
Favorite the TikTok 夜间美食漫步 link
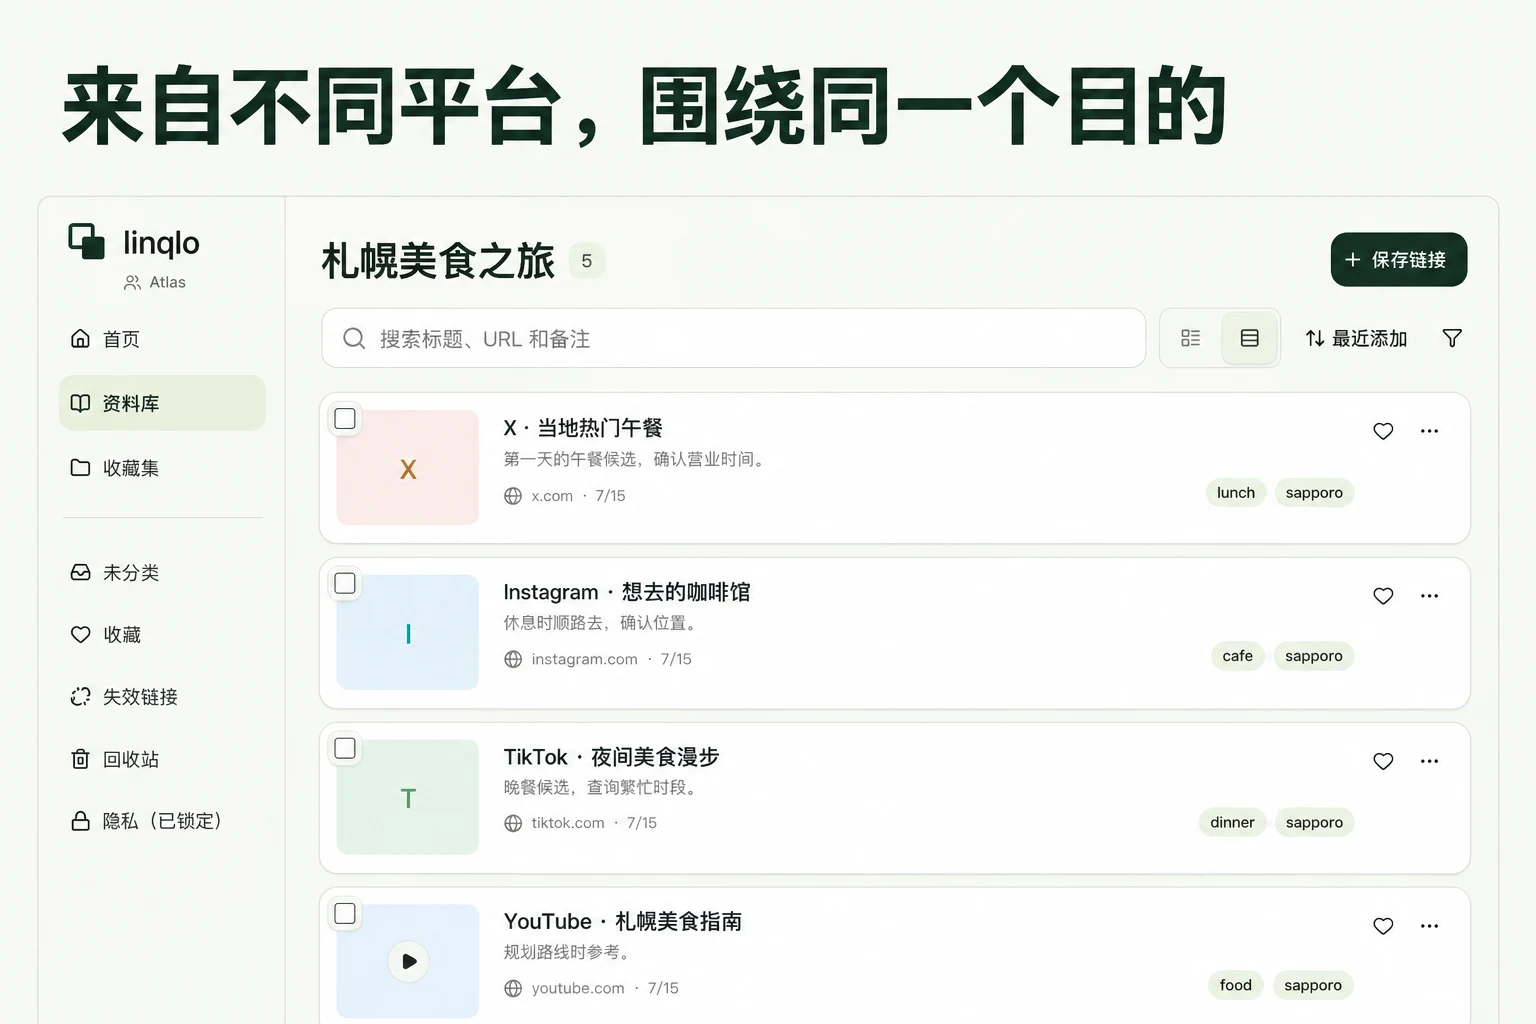1383,761
